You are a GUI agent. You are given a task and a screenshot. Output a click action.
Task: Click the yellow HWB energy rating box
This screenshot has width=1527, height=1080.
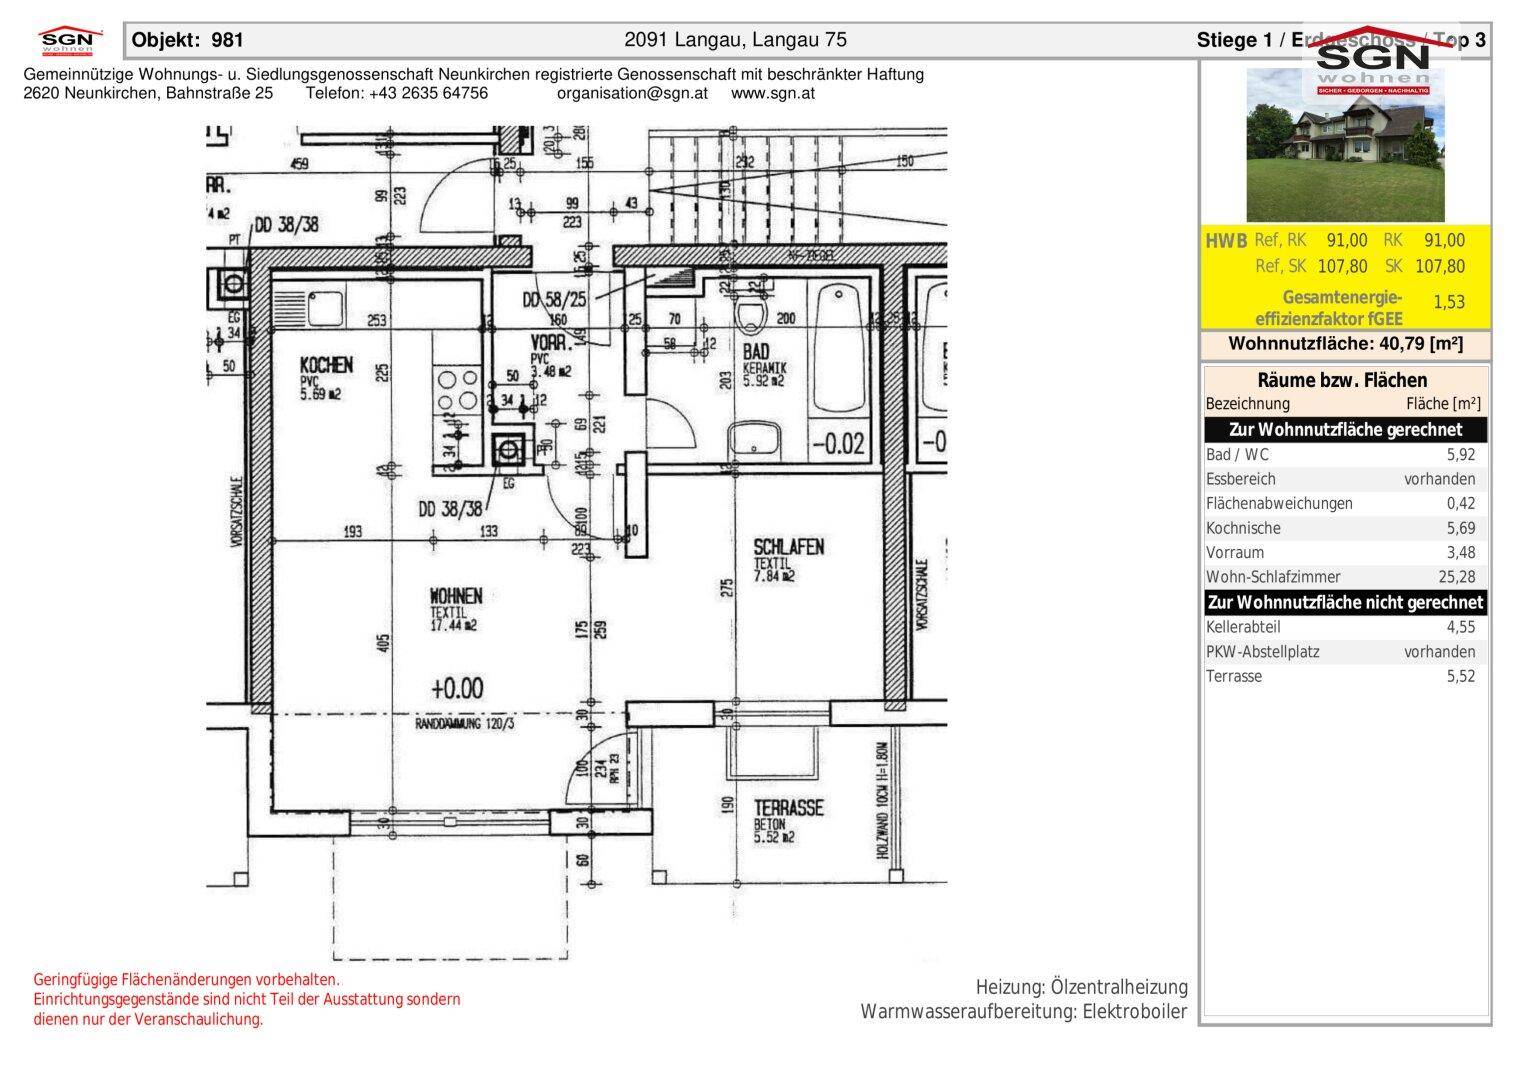tap(1345, 278)
